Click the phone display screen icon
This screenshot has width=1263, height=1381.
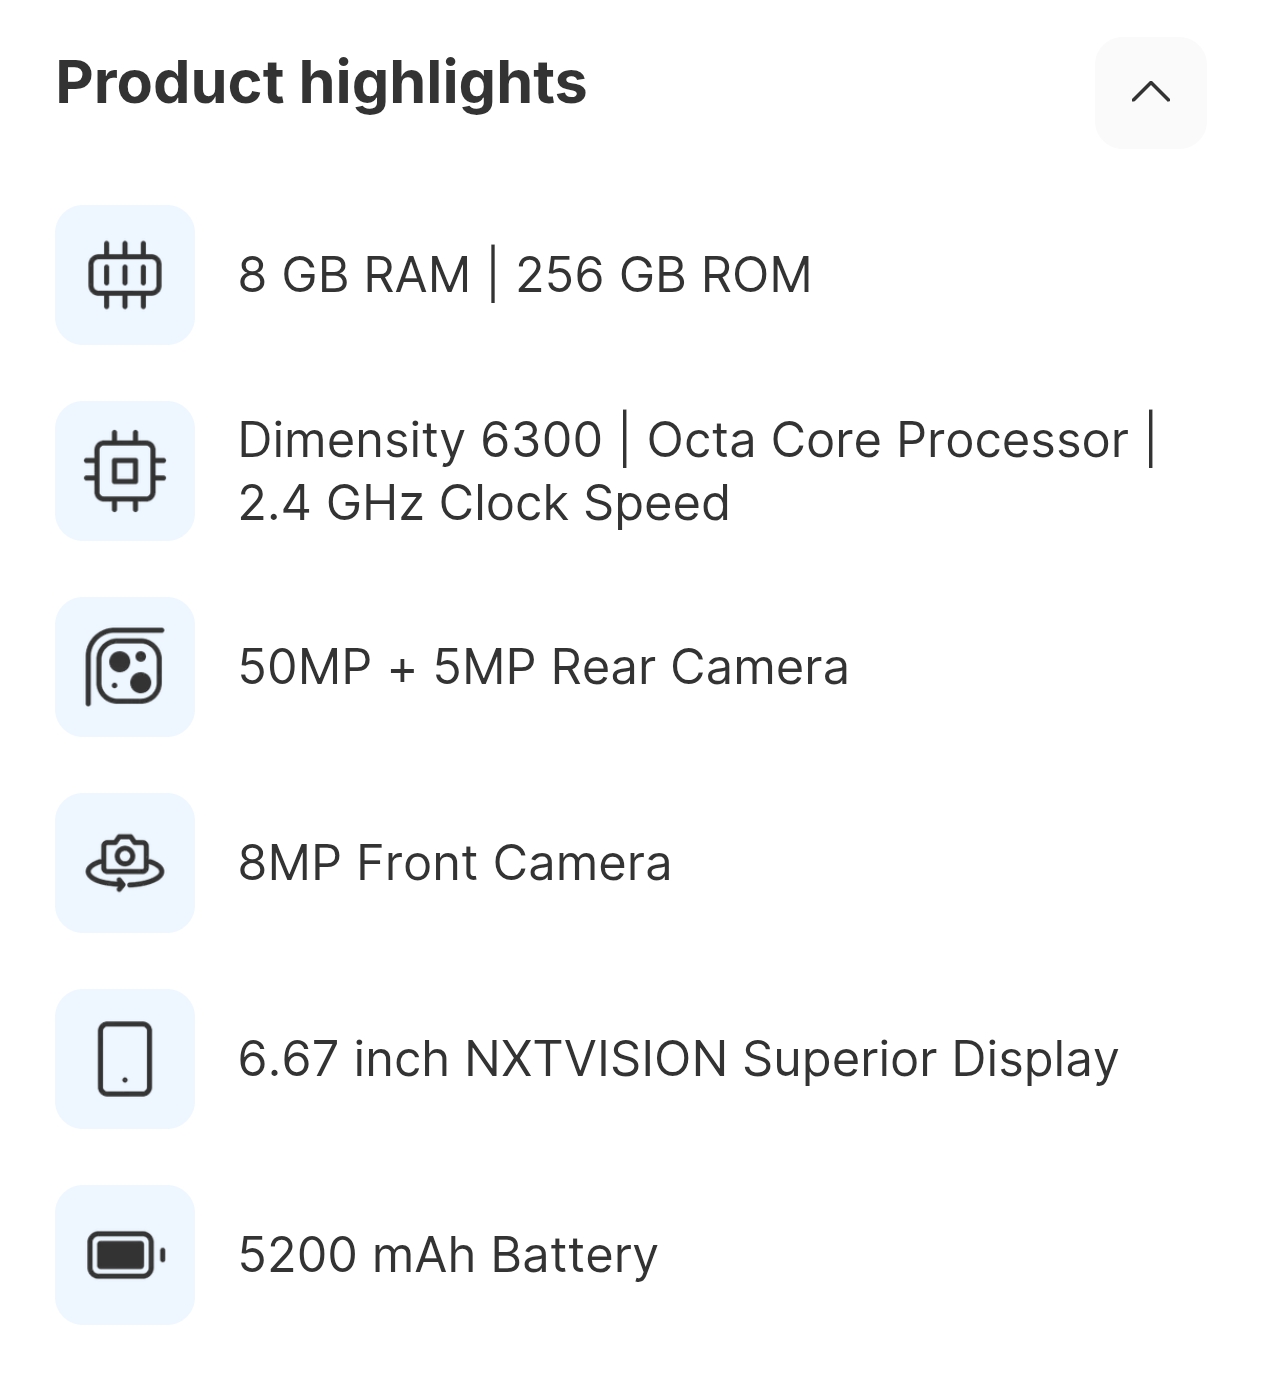(125, 1059)
